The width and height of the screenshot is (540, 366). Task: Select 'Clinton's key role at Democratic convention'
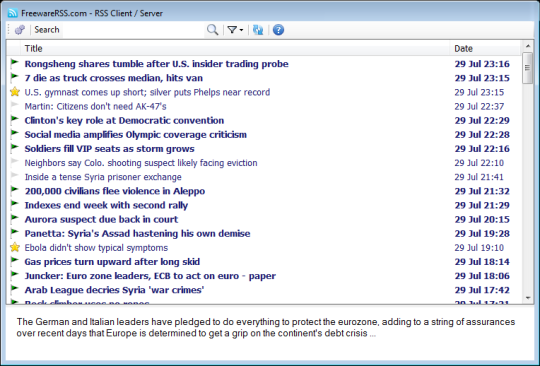(x=124, y=121)
